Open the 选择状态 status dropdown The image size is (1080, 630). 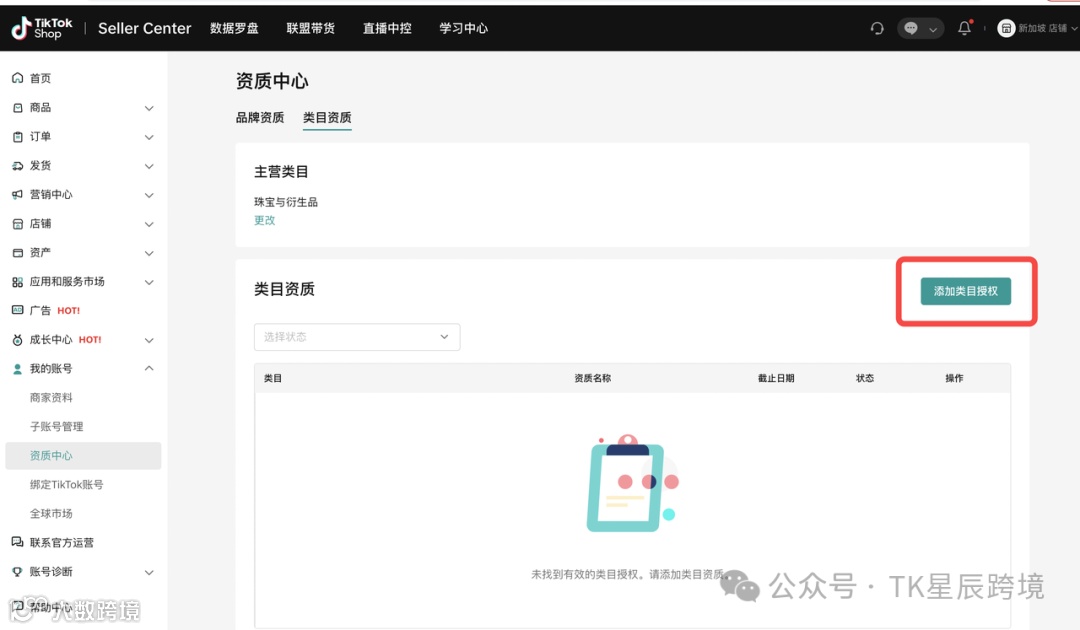[357, 337]
